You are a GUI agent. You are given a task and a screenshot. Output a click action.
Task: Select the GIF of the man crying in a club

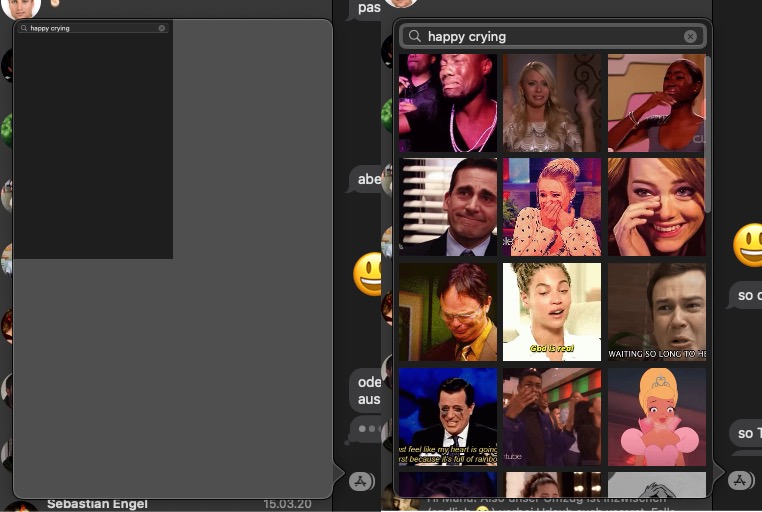click(x=448, y=103)
